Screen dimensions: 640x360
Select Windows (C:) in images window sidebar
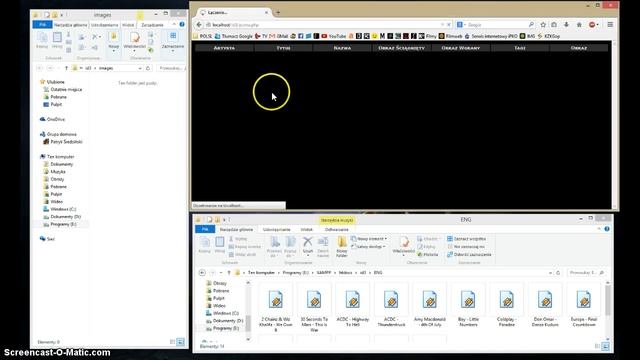click(60, 209)
